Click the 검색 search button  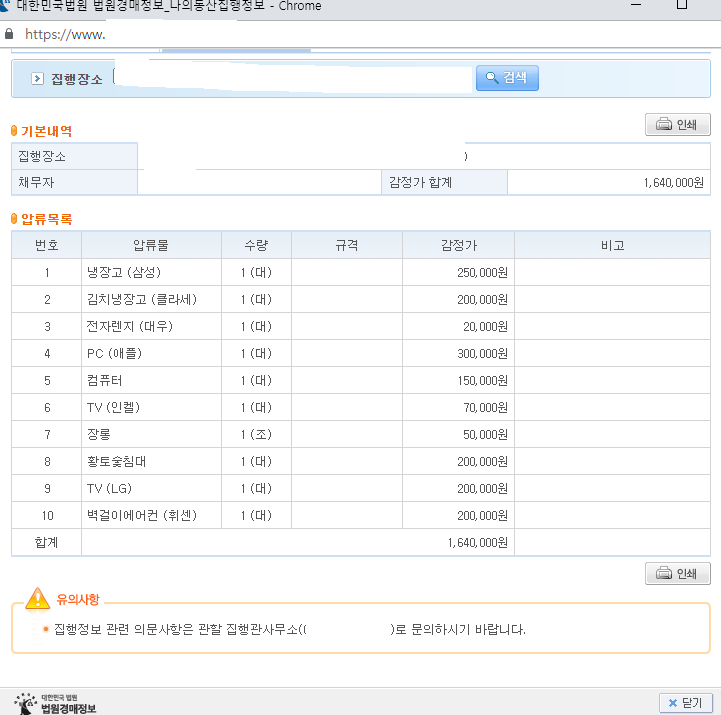(x=507, y=78)
